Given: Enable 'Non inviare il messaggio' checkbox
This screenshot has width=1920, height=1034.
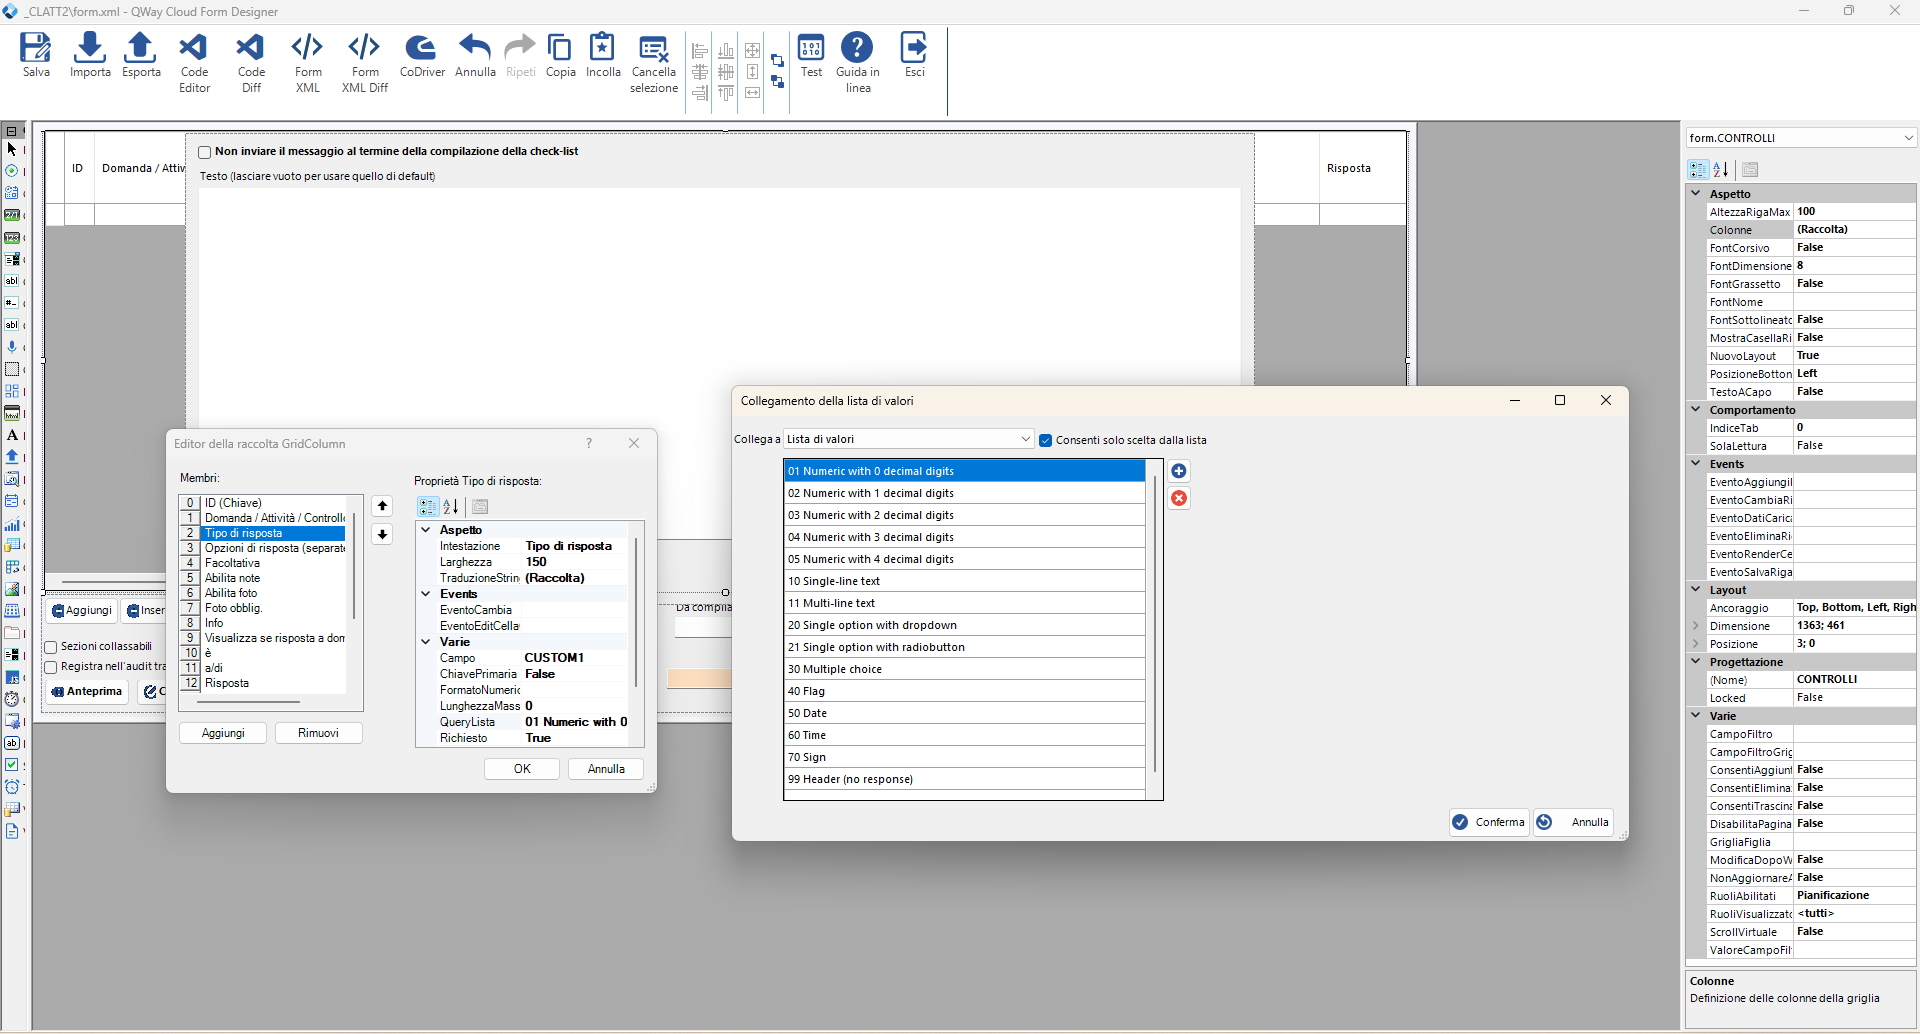Looking at the screenshot, I should pos(205,152).
